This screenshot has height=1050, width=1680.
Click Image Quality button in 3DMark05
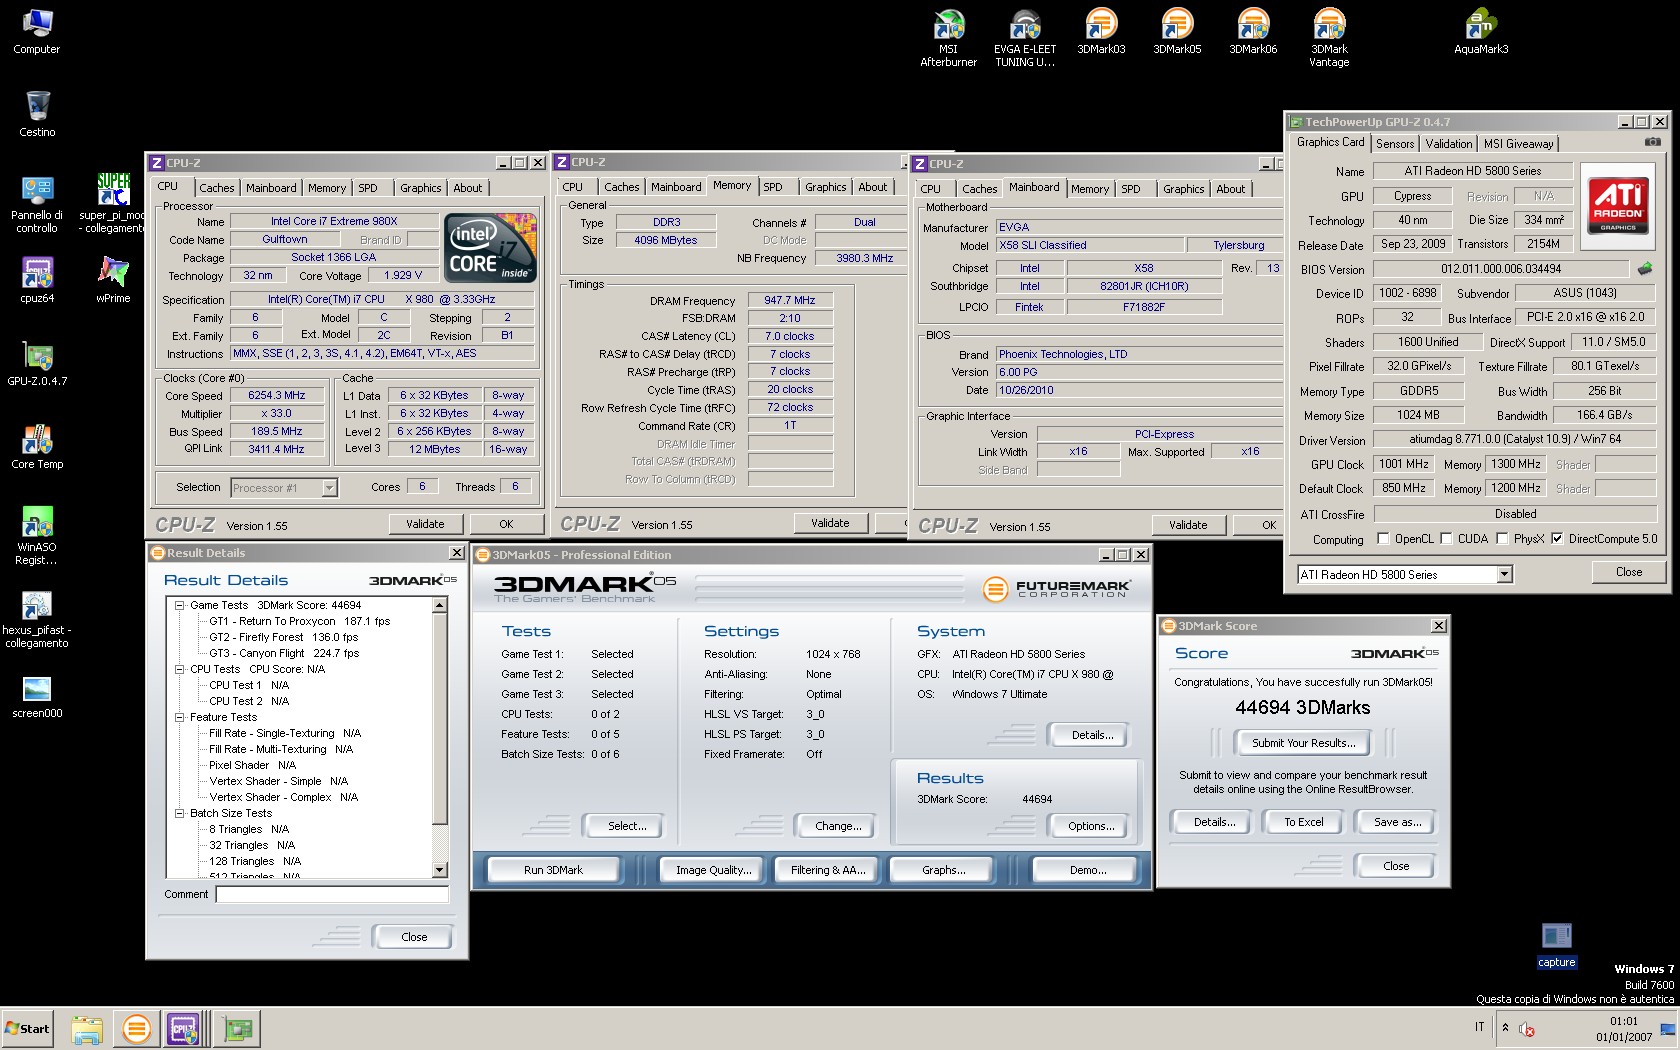click(713, 870)
